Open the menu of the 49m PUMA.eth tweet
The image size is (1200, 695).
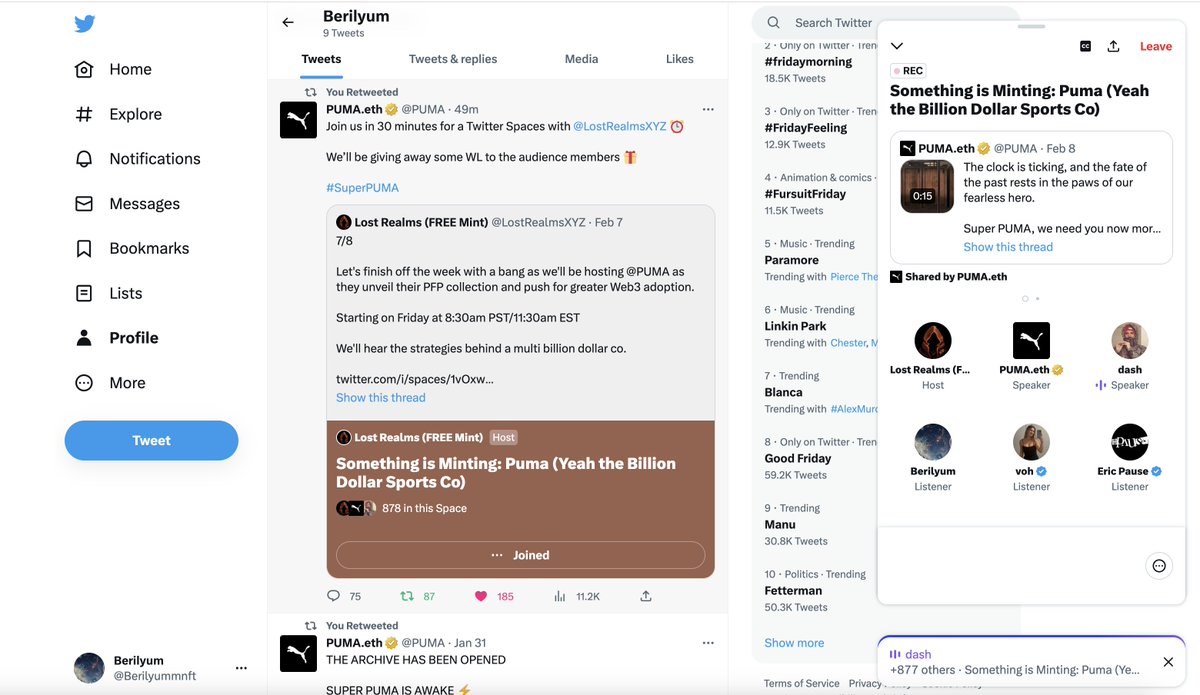coord(708,109)
